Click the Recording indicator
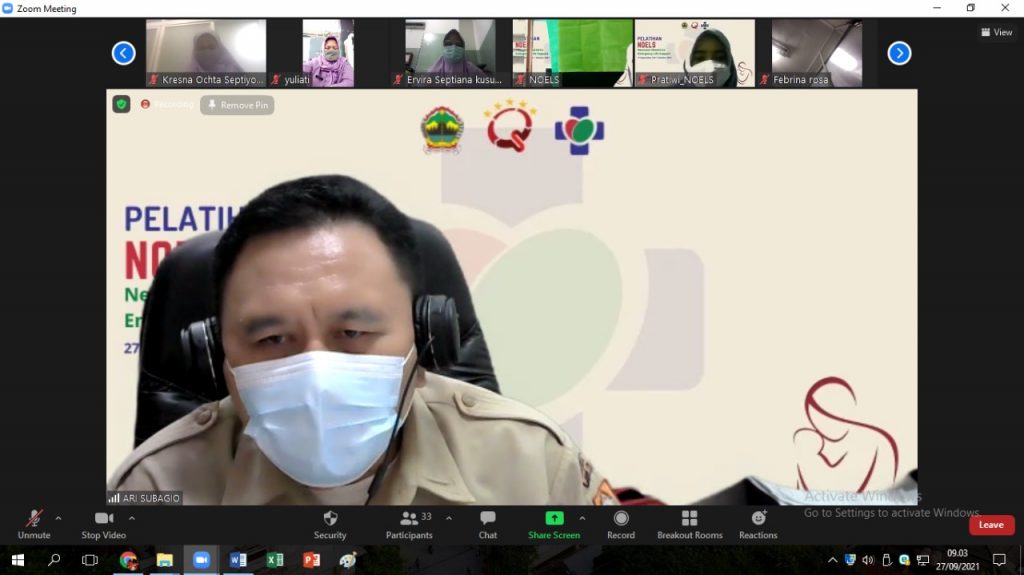The width and height of the screenshot is (1024, 575). click(167, 105)
